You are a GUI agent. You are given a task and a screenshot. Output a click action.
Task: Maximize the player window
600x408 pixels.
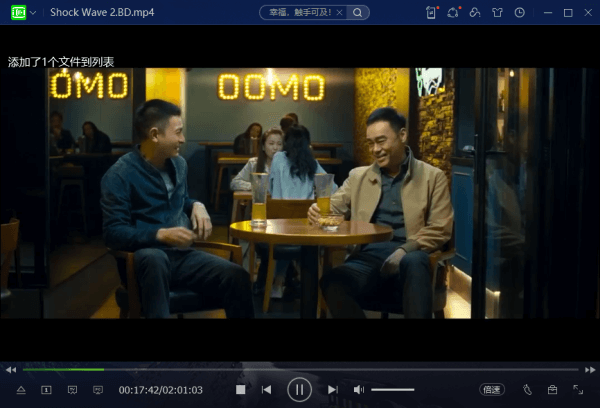pyautogui.click(x=568, y=13)
